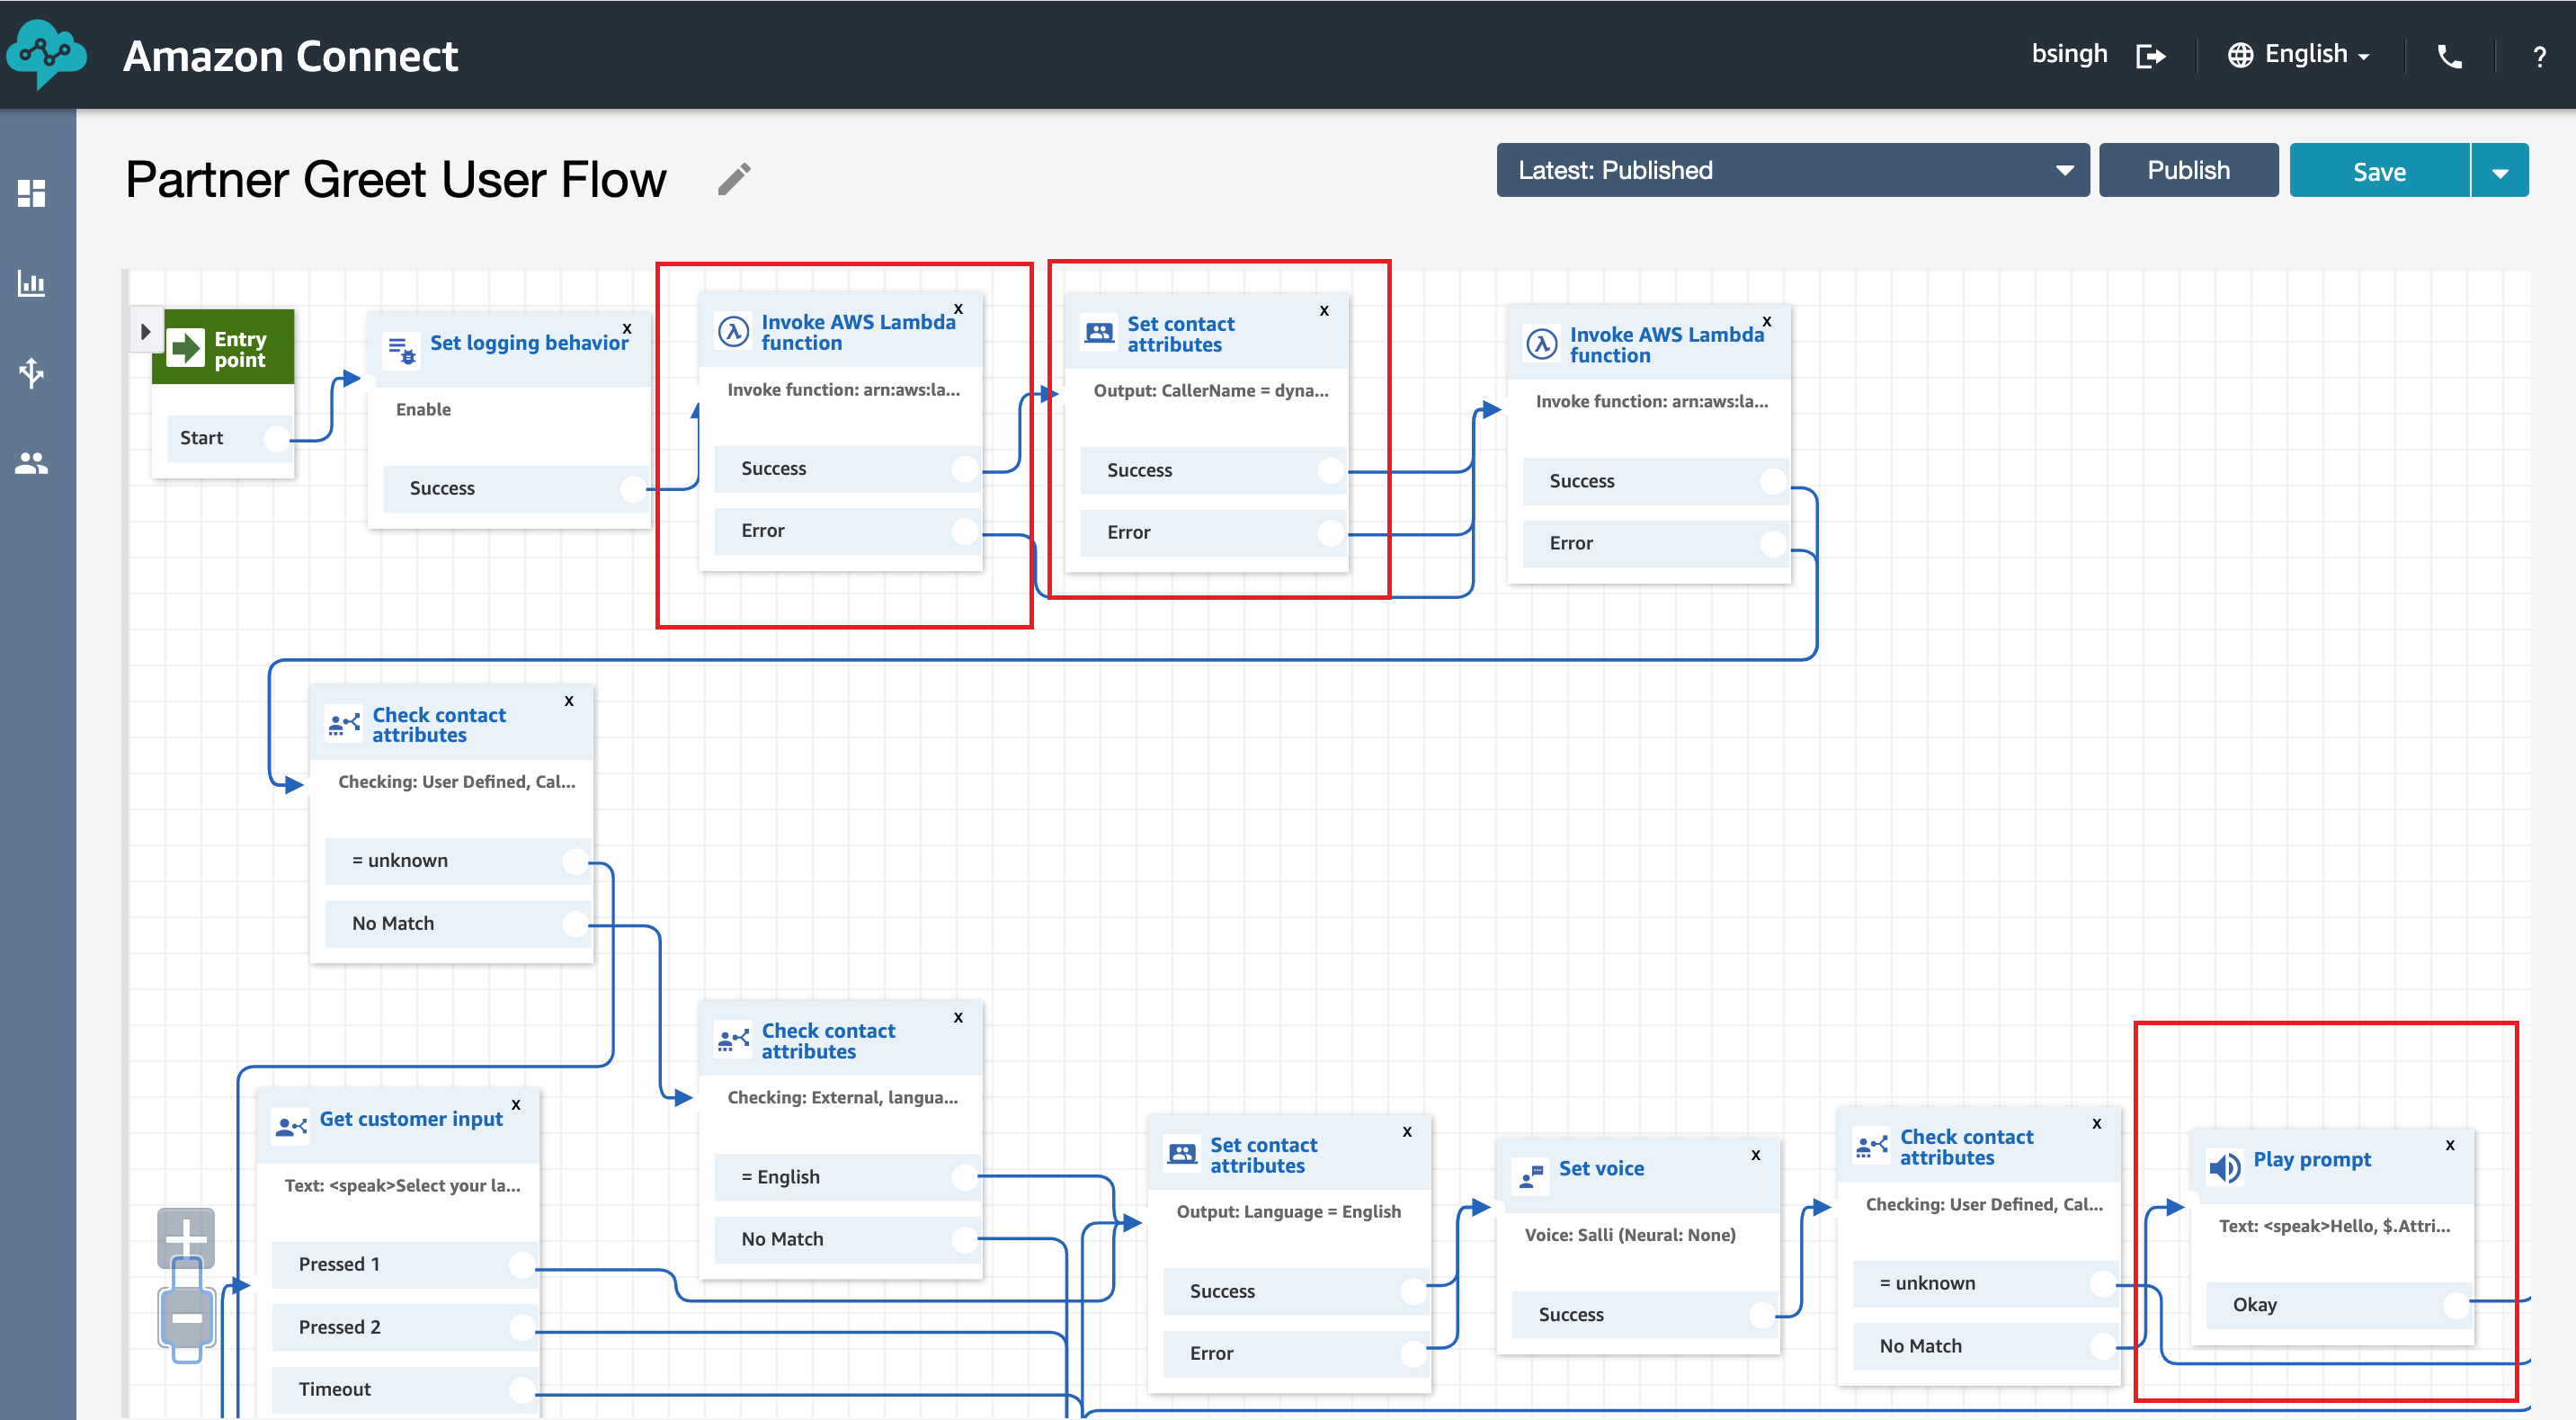The image size is (2576, 1420).
Task: Click lambda icon of first Invoke AWS Lambda block
Action: click(734, 331)
